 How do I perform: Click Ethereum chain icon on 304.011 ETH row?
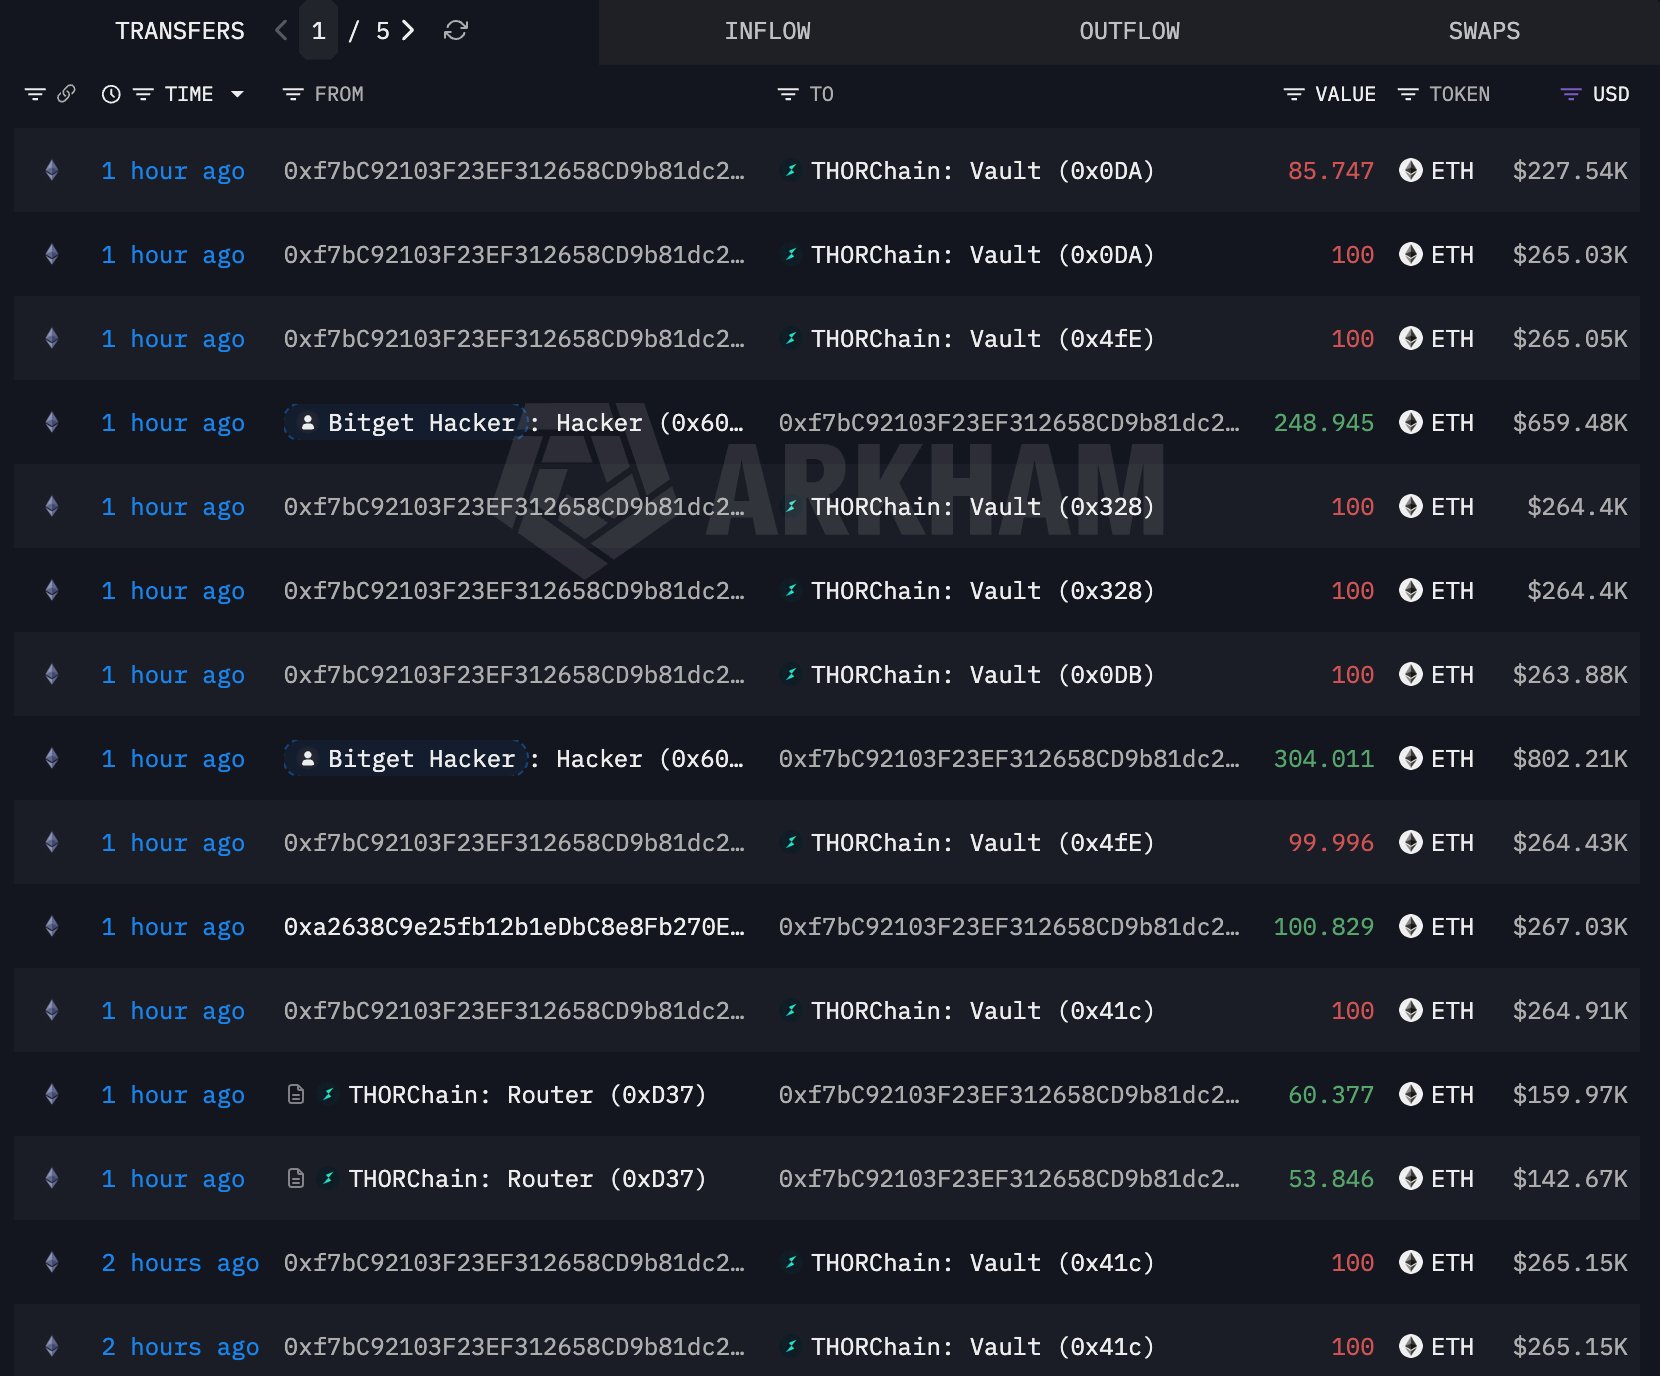pos(52,758)
